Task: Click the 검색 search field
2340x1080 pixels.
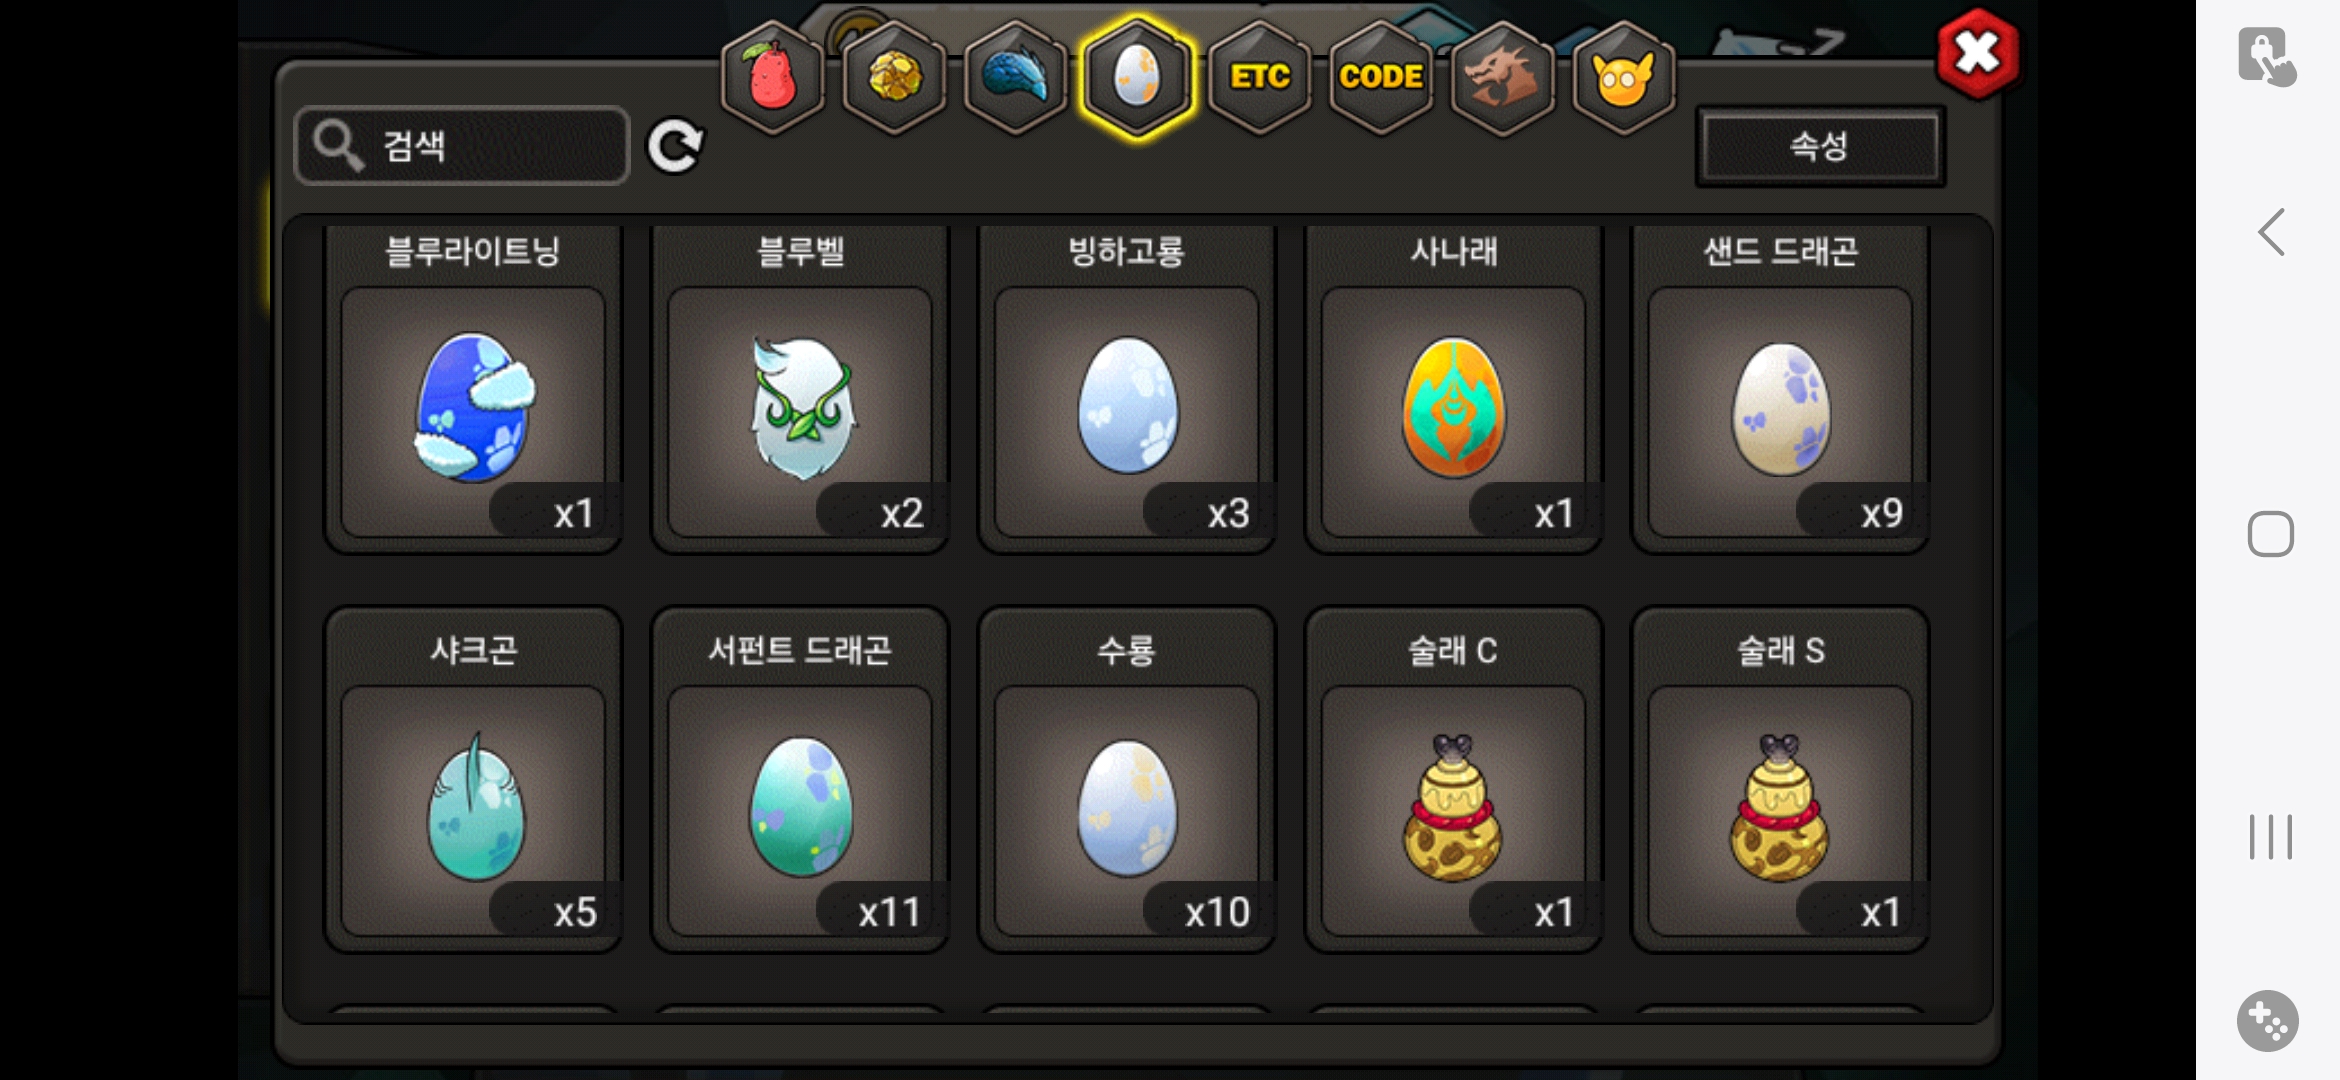Action: point(462,146)
